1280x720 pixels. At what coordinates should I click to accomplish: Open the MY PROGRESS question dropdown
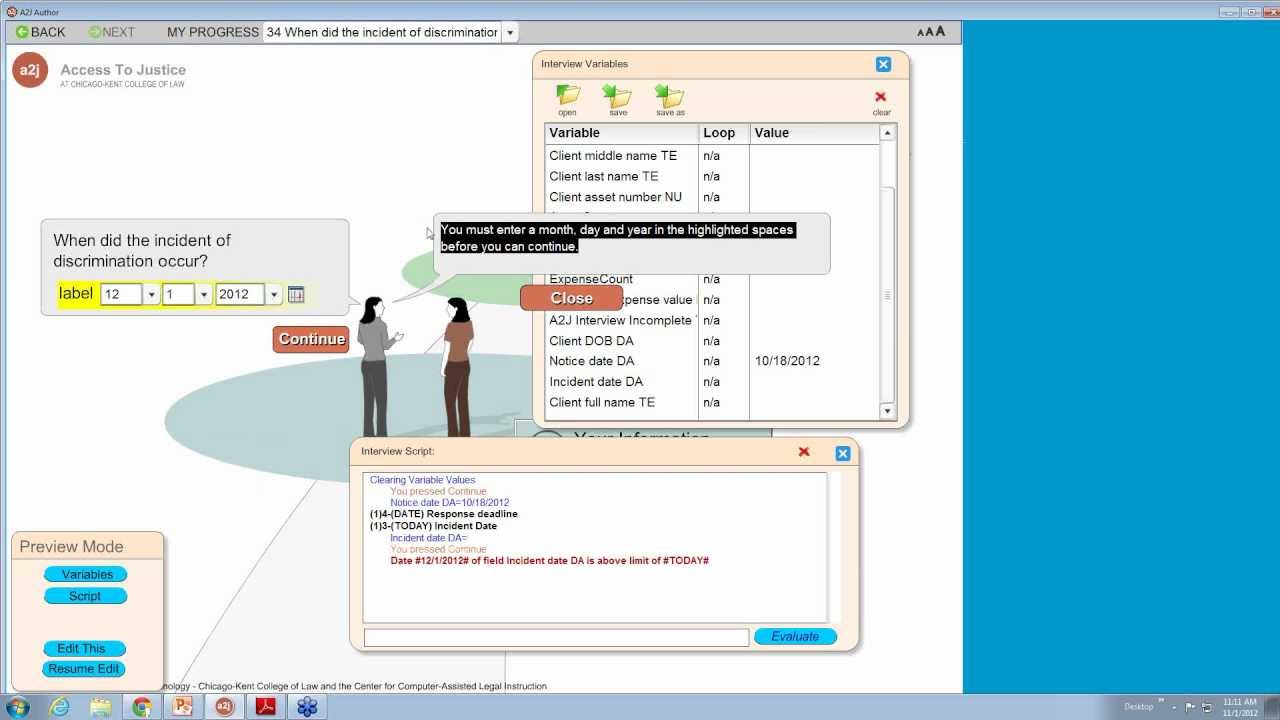coord(510,32)
